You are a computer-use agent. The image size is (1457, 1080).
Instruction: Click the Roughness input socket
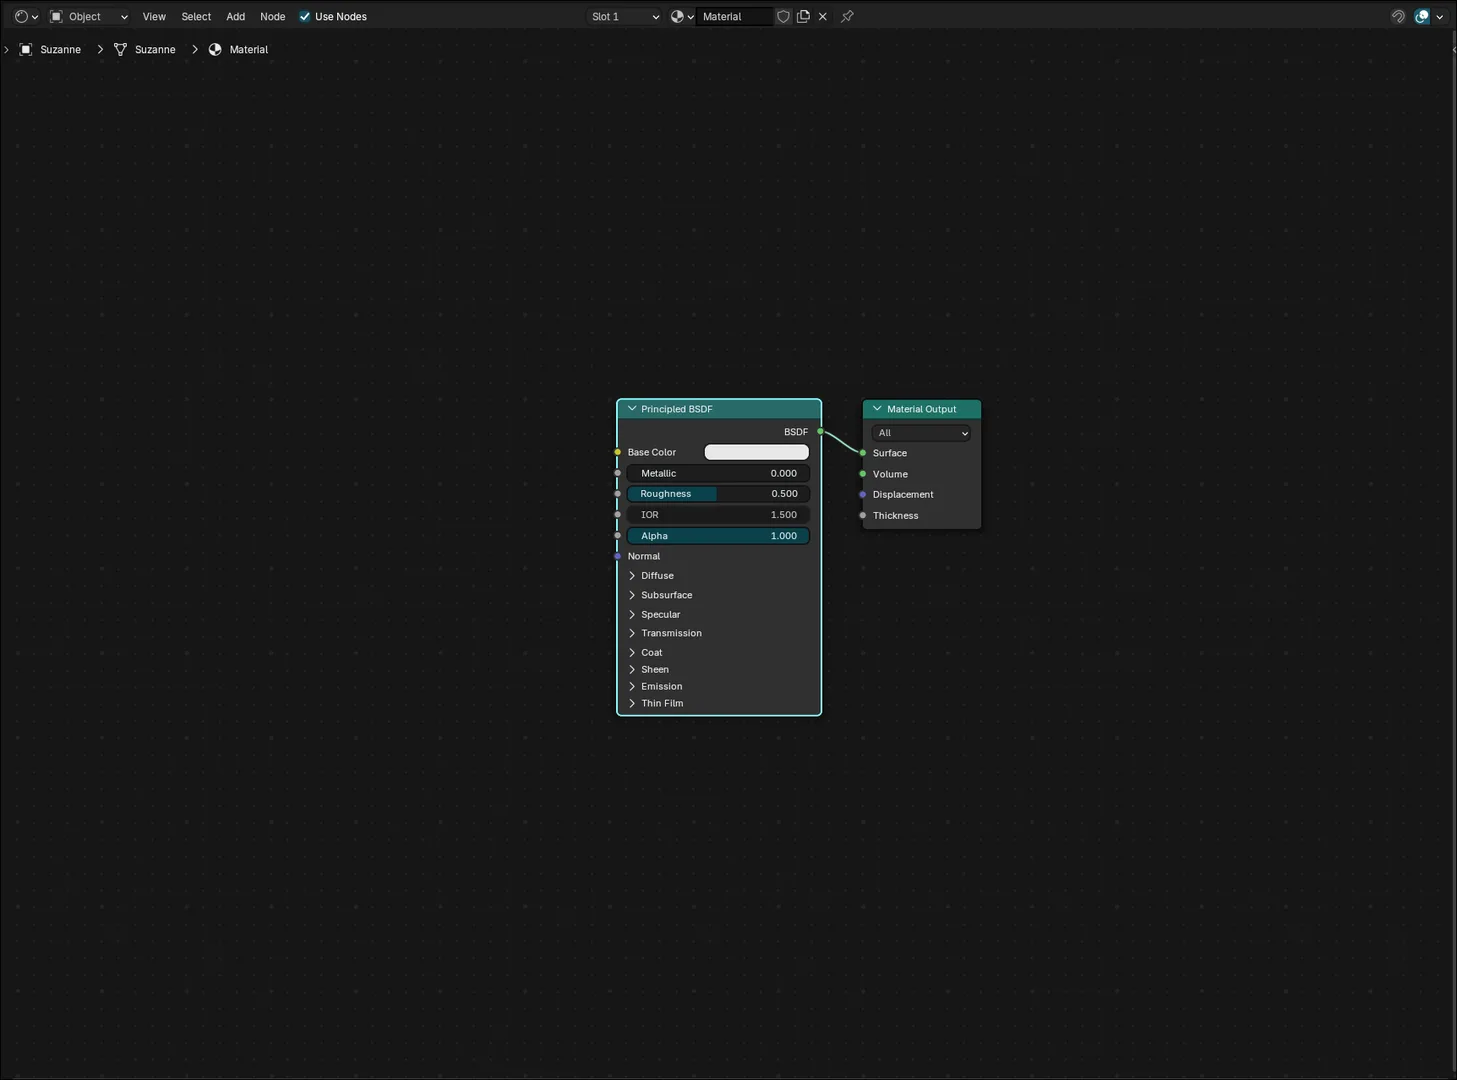(x=617, y=494)
